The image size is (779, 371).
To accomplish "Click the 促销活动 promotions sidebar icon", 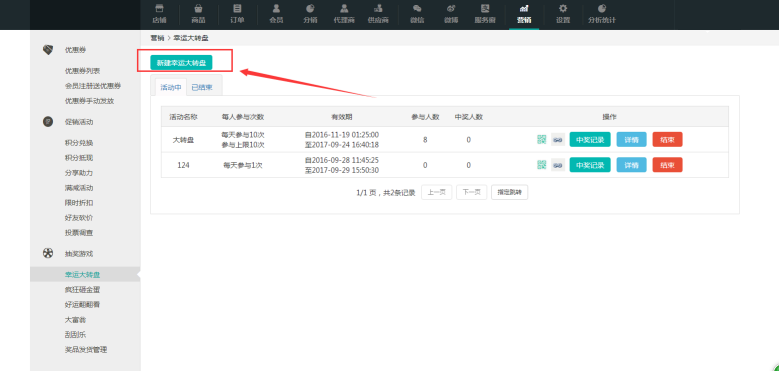I will click(x=48, y=122).
